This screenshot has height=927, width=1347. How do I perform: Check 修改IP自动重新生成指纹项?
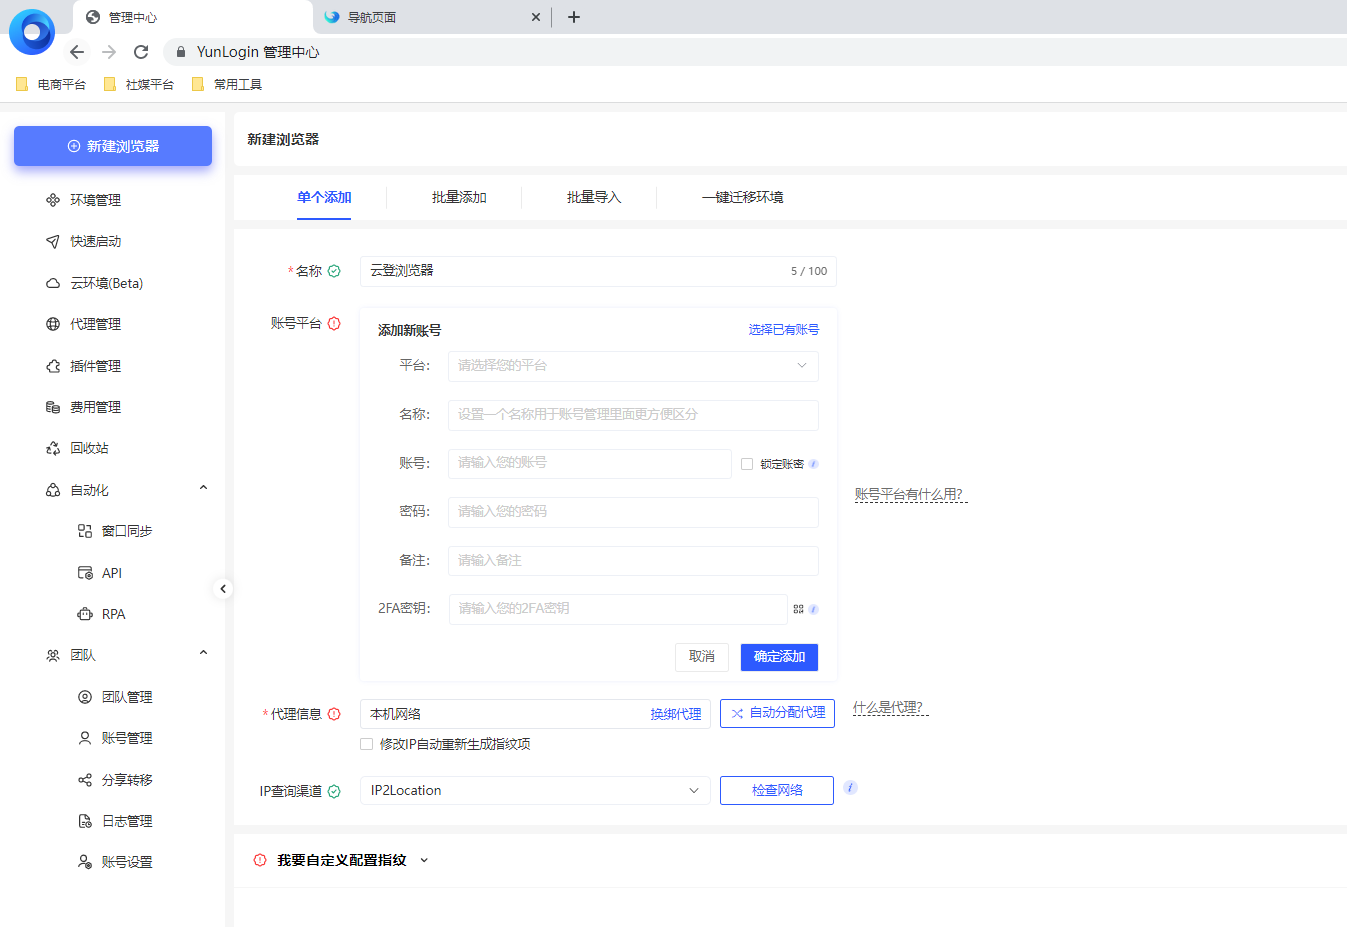click(x=366, y=744)
